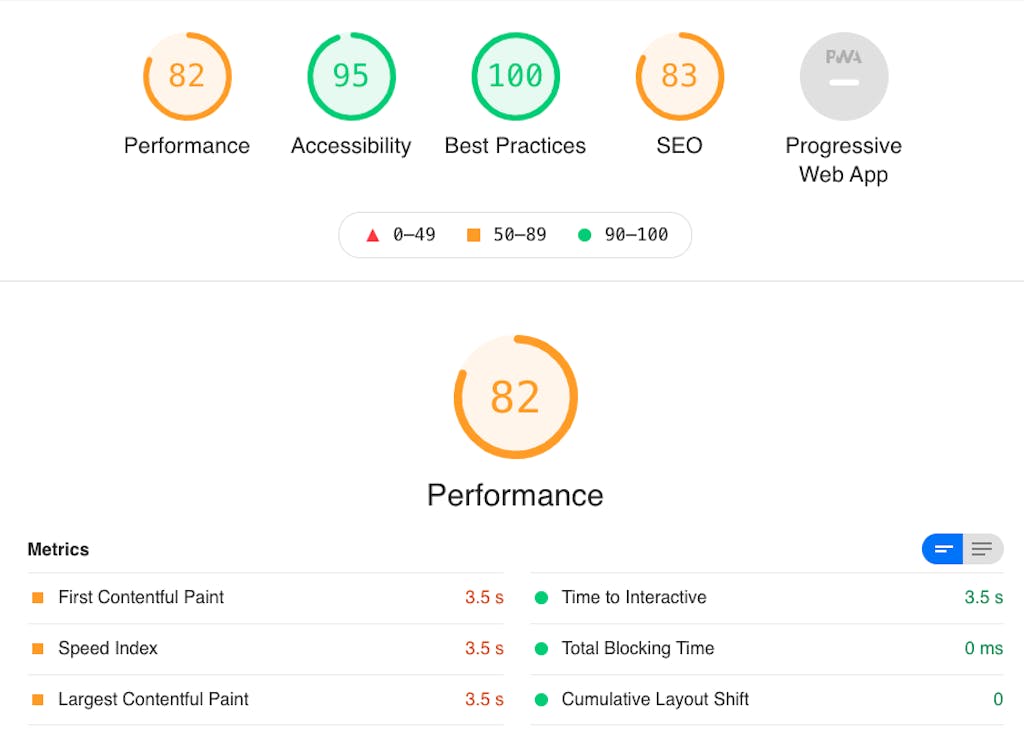Click the red triangle 0–49 legend icon
The width and height of the screenshot is (1024, 733).
373,235
